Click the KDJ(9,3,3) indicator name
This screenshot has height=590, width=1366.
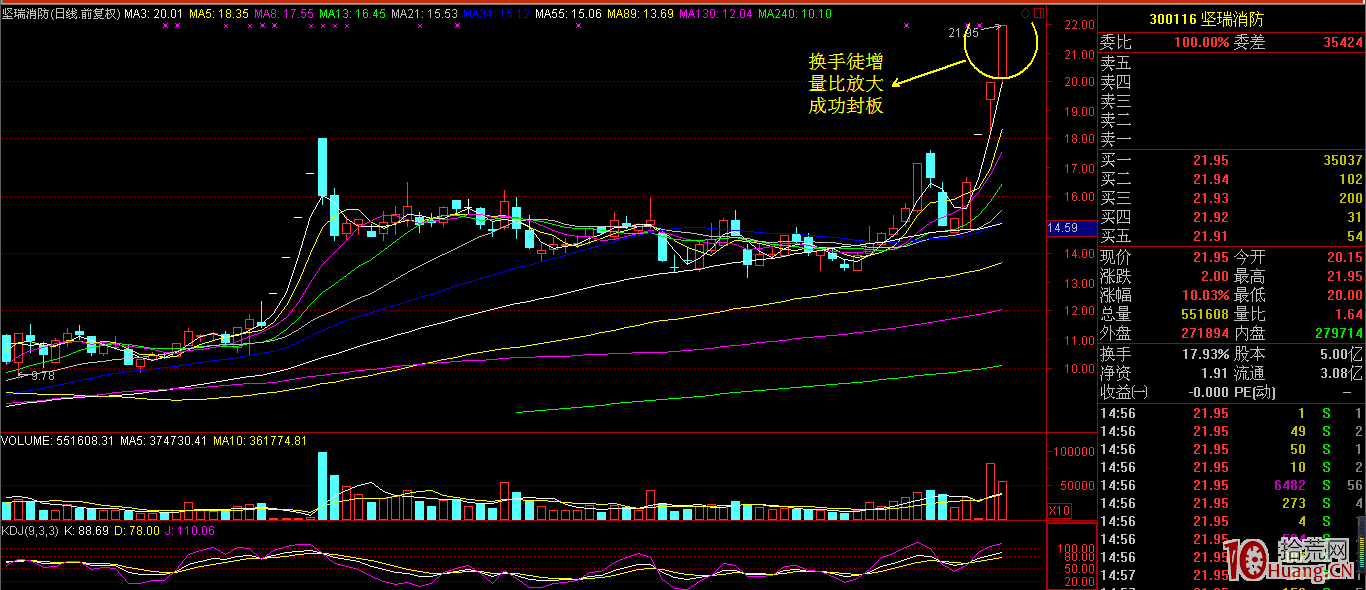pos(32,530)
